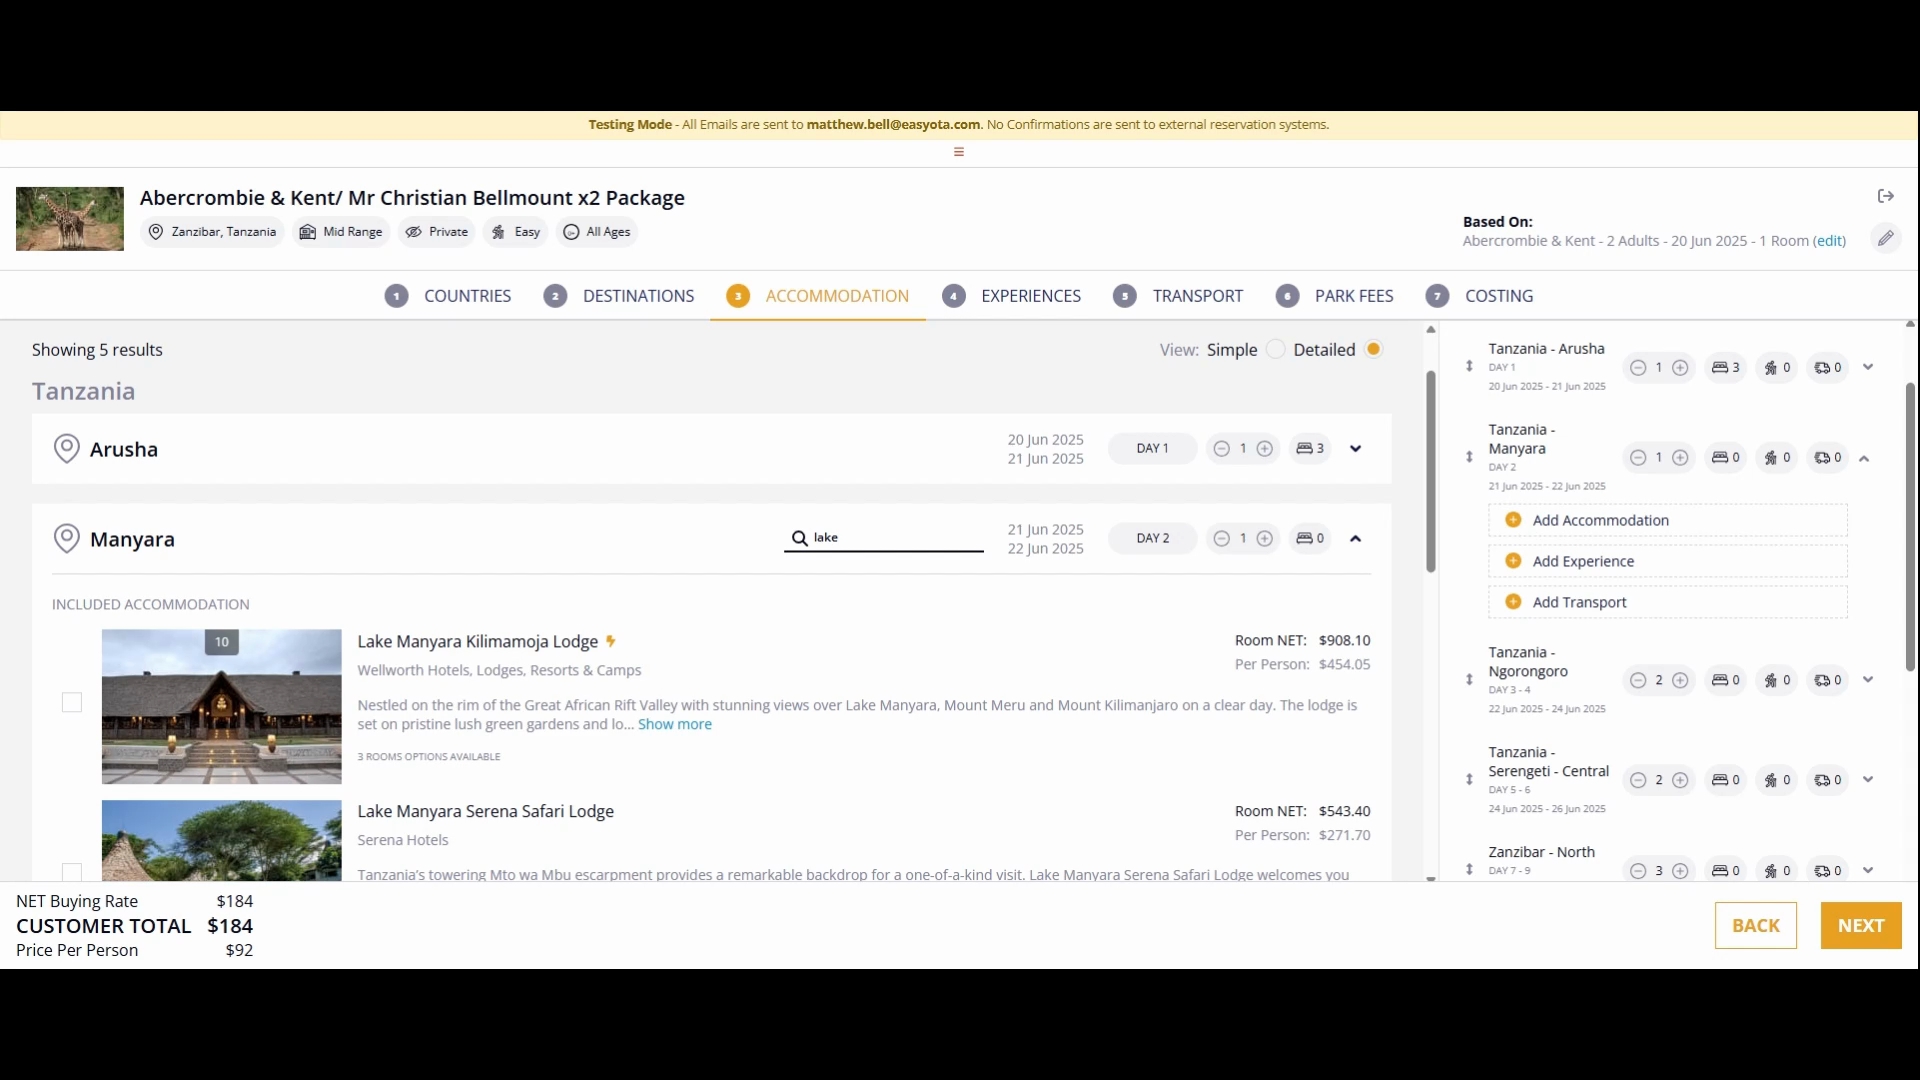Decrease nights for Manyara in main list
The image size is (1920, 1080).
coord(1221,539)
